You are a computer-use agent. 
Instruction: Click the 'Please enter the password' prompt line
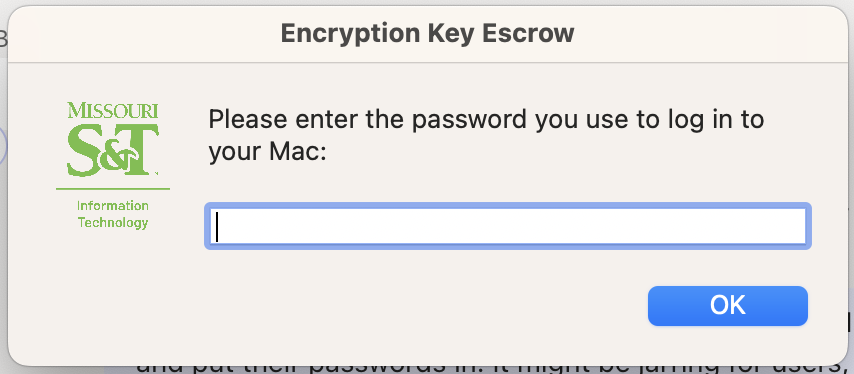[x=486, y=120]
